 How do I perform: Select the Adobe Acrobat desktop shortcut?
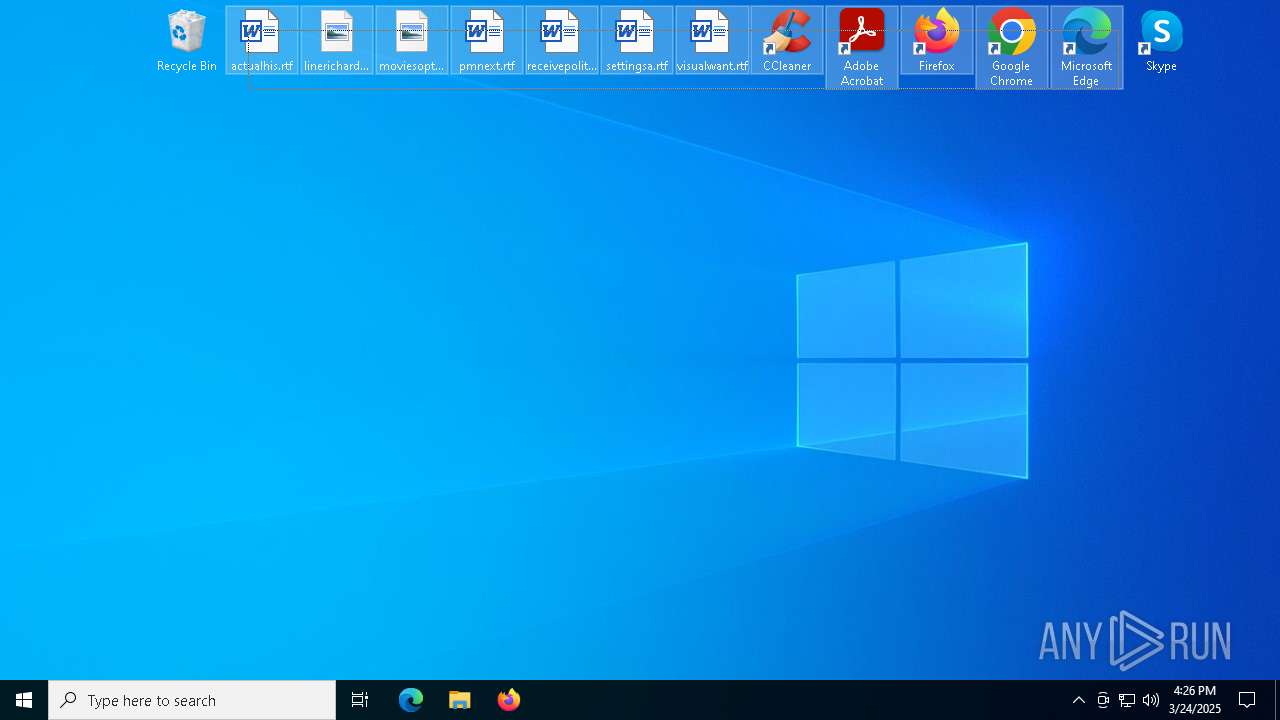(862, 48)
